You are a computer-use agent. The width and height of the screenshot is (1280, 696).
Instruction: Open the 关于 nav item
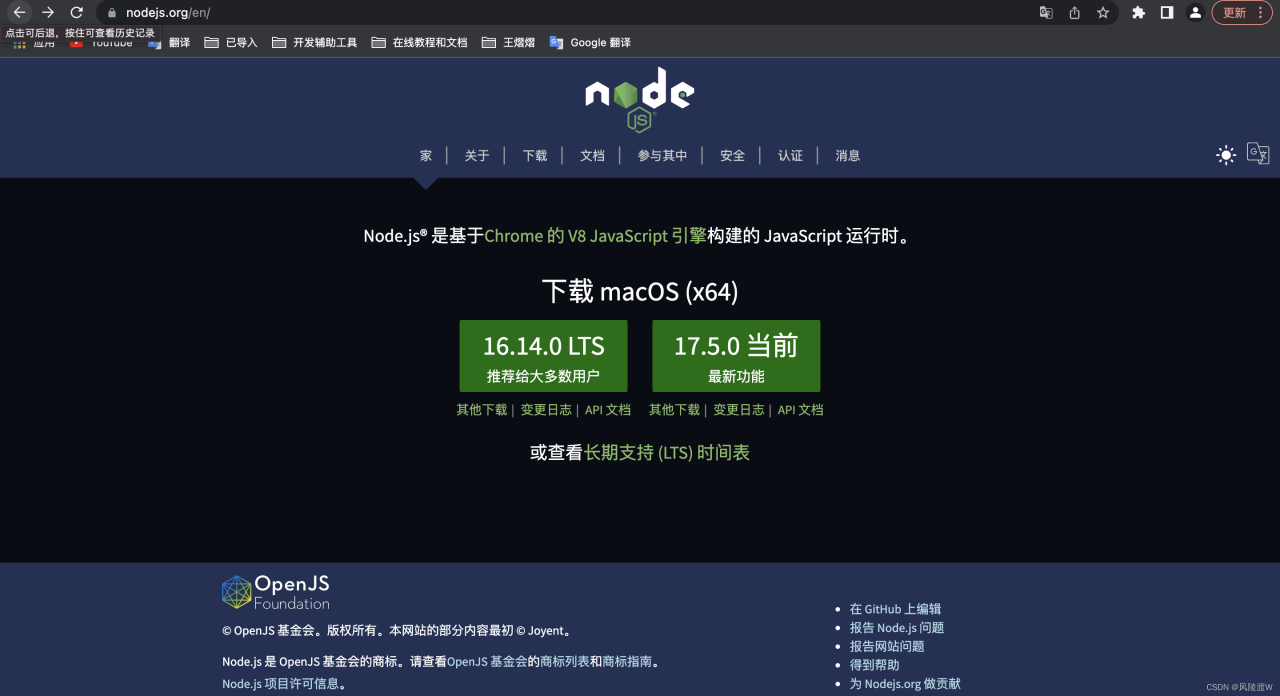pyautogui.click(x=477, y=155)
